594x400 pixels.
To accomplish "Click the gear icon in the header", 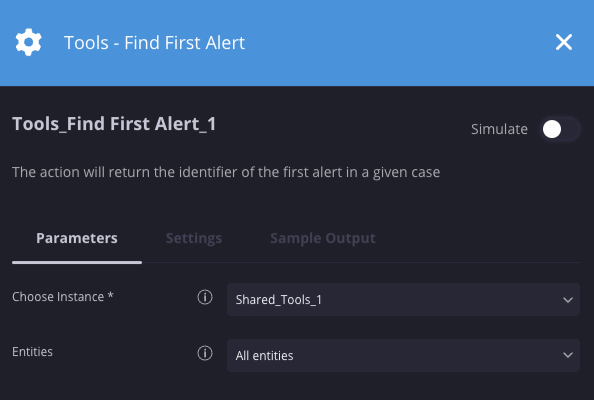I will pos(28,42).
